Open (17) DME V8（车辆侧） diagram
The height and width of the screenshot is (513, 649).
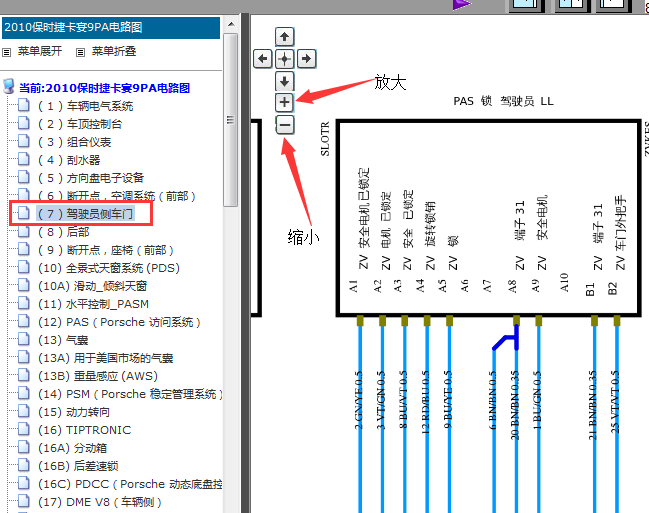99,502
